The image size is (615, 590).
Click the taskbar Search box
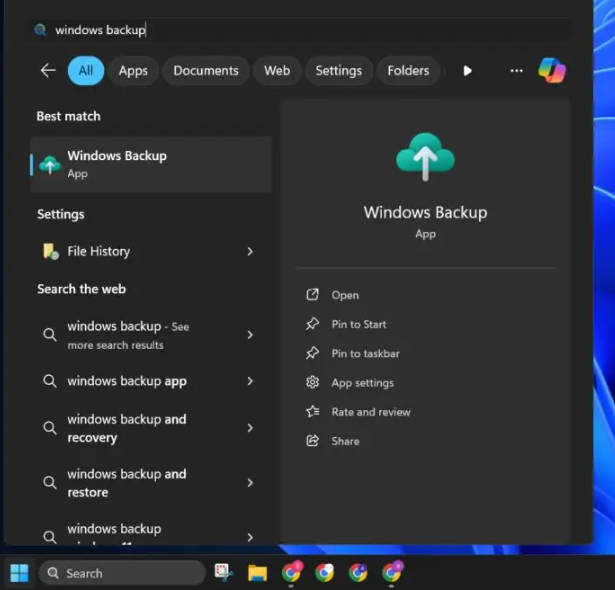point(122,573)
